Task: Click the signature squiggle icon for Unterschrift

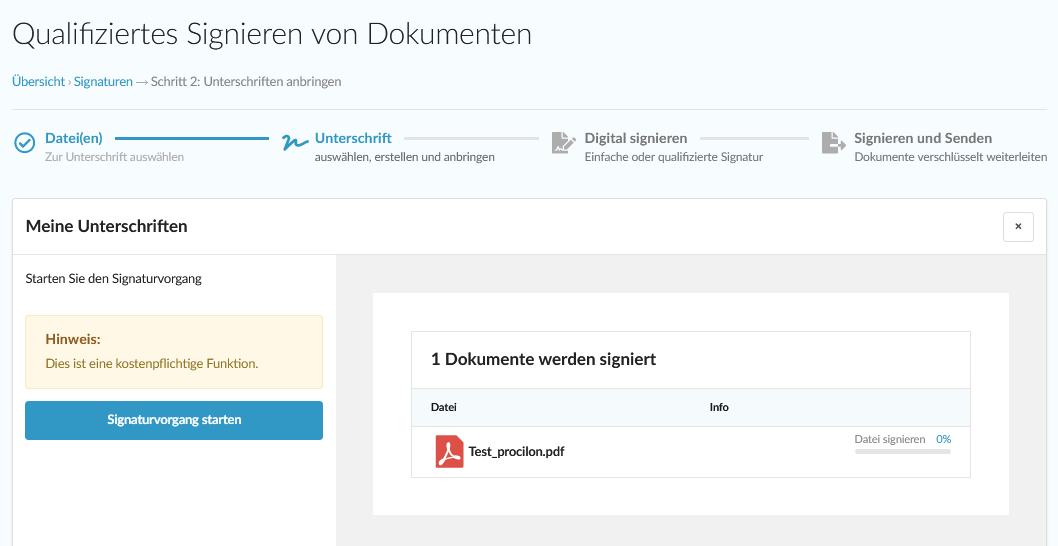Action: [294, 143]
